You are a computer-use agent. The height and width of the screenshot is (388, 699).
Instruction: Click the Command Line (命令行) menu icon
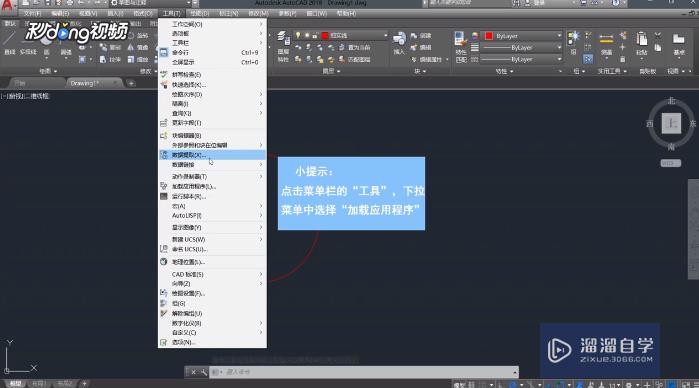click(x=164, y=53)
